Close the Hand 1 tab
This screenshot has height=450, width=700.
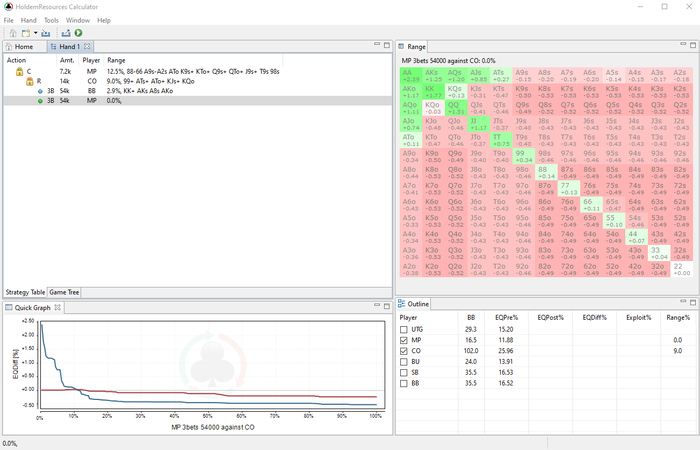[x=87, y=46]
